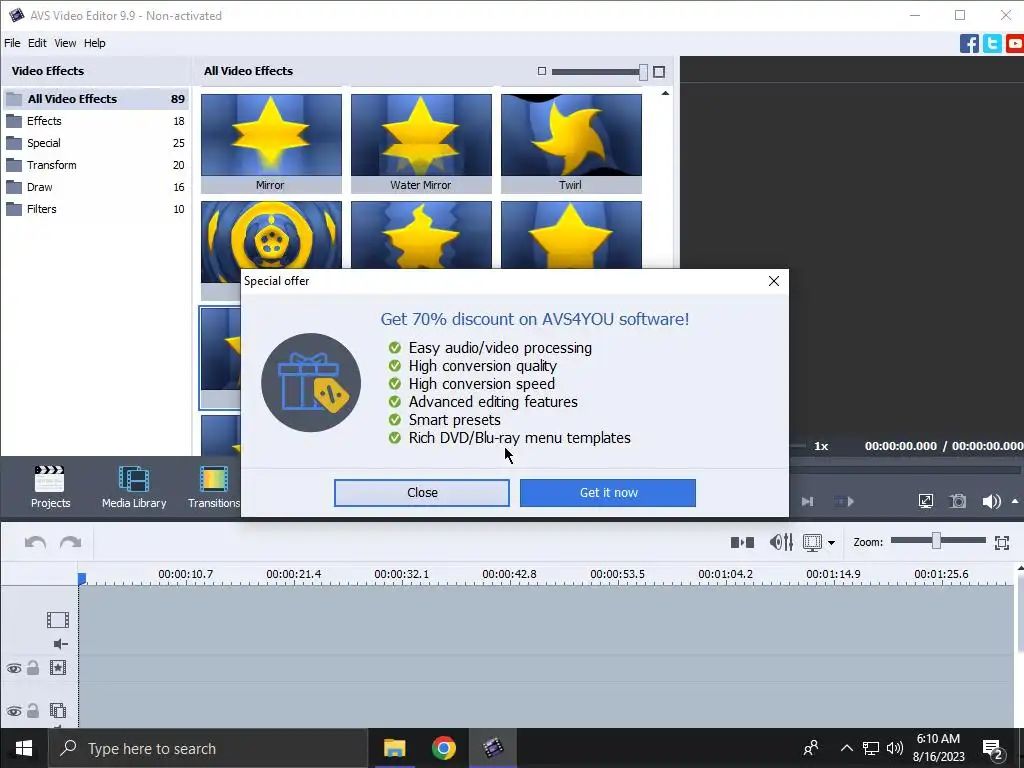Show hidden system tray icons
The width and height of the screenshot is (1024, 768).
[846, 748]
